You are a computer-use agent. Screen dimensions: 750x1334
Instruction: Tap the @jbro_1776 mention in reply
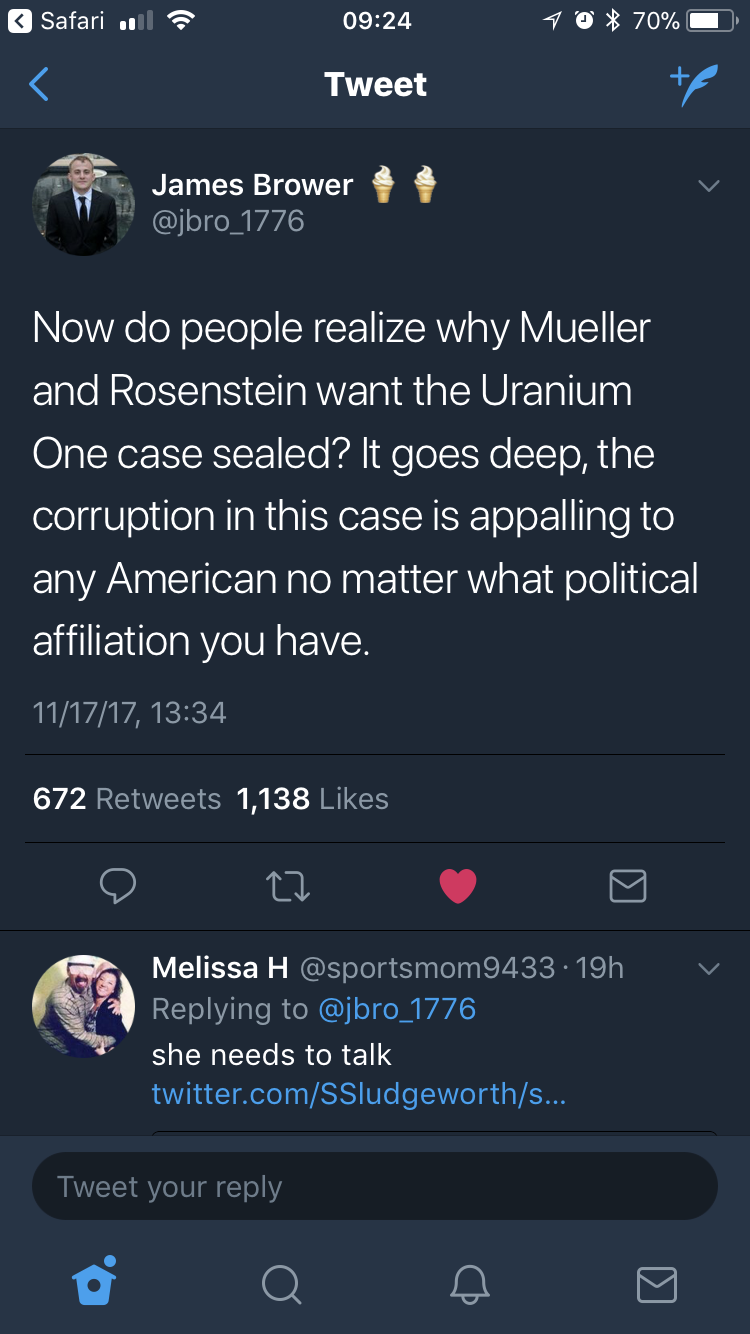[396, 1009]
